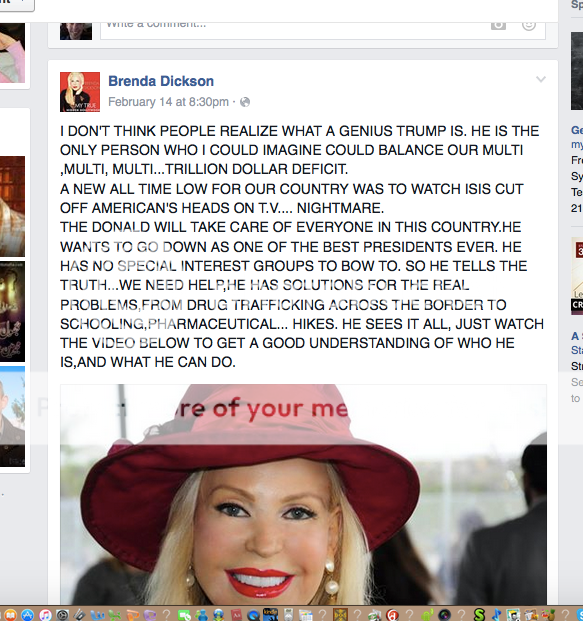Attach a photo using the comment camera icon

(x=498, y=25)
